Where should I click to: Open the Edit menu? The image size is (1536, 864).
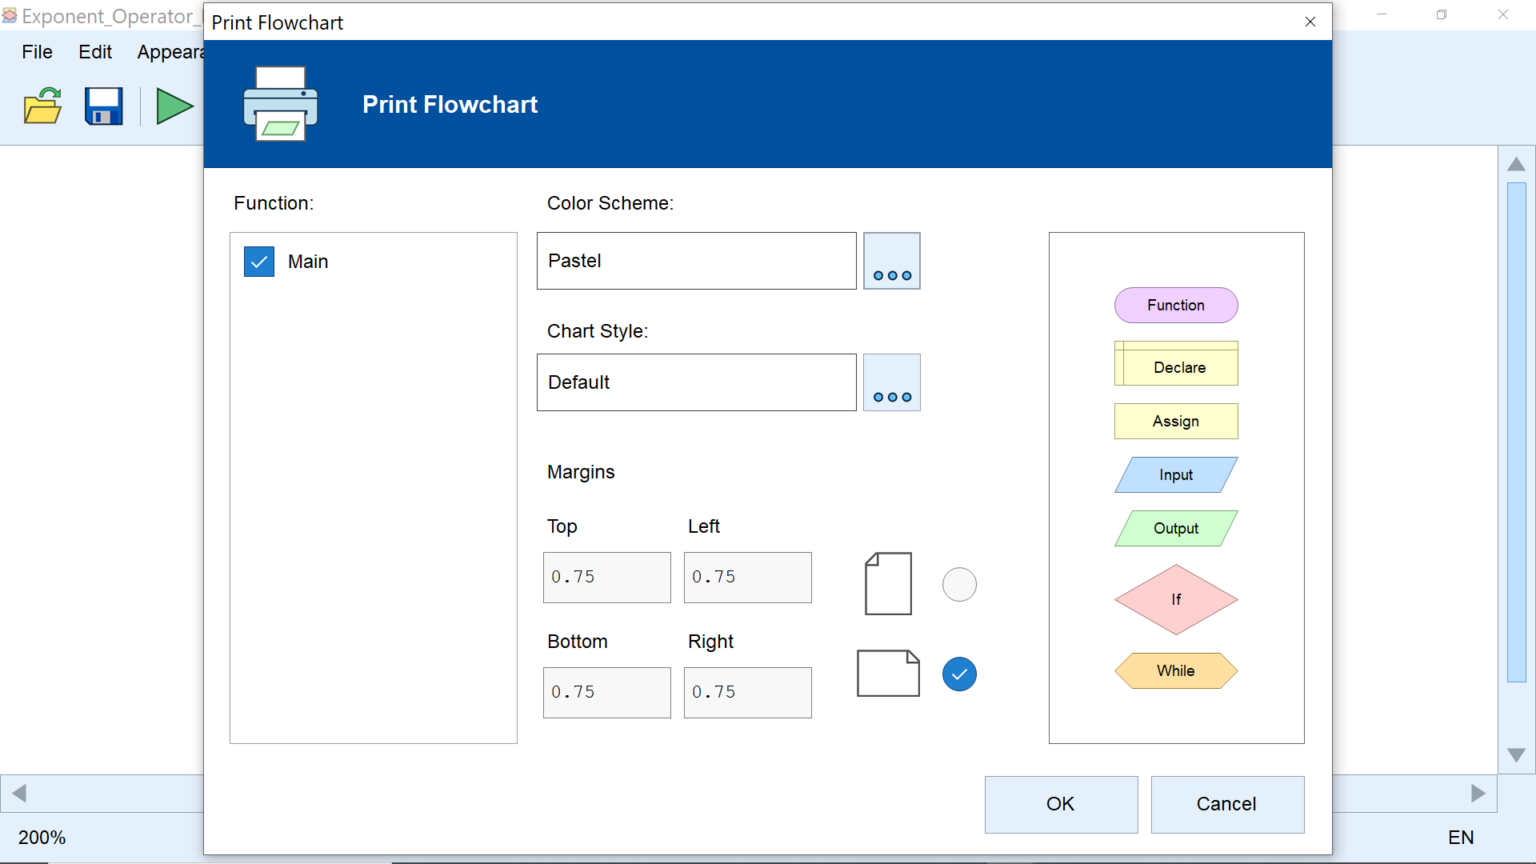pos(95,52)
